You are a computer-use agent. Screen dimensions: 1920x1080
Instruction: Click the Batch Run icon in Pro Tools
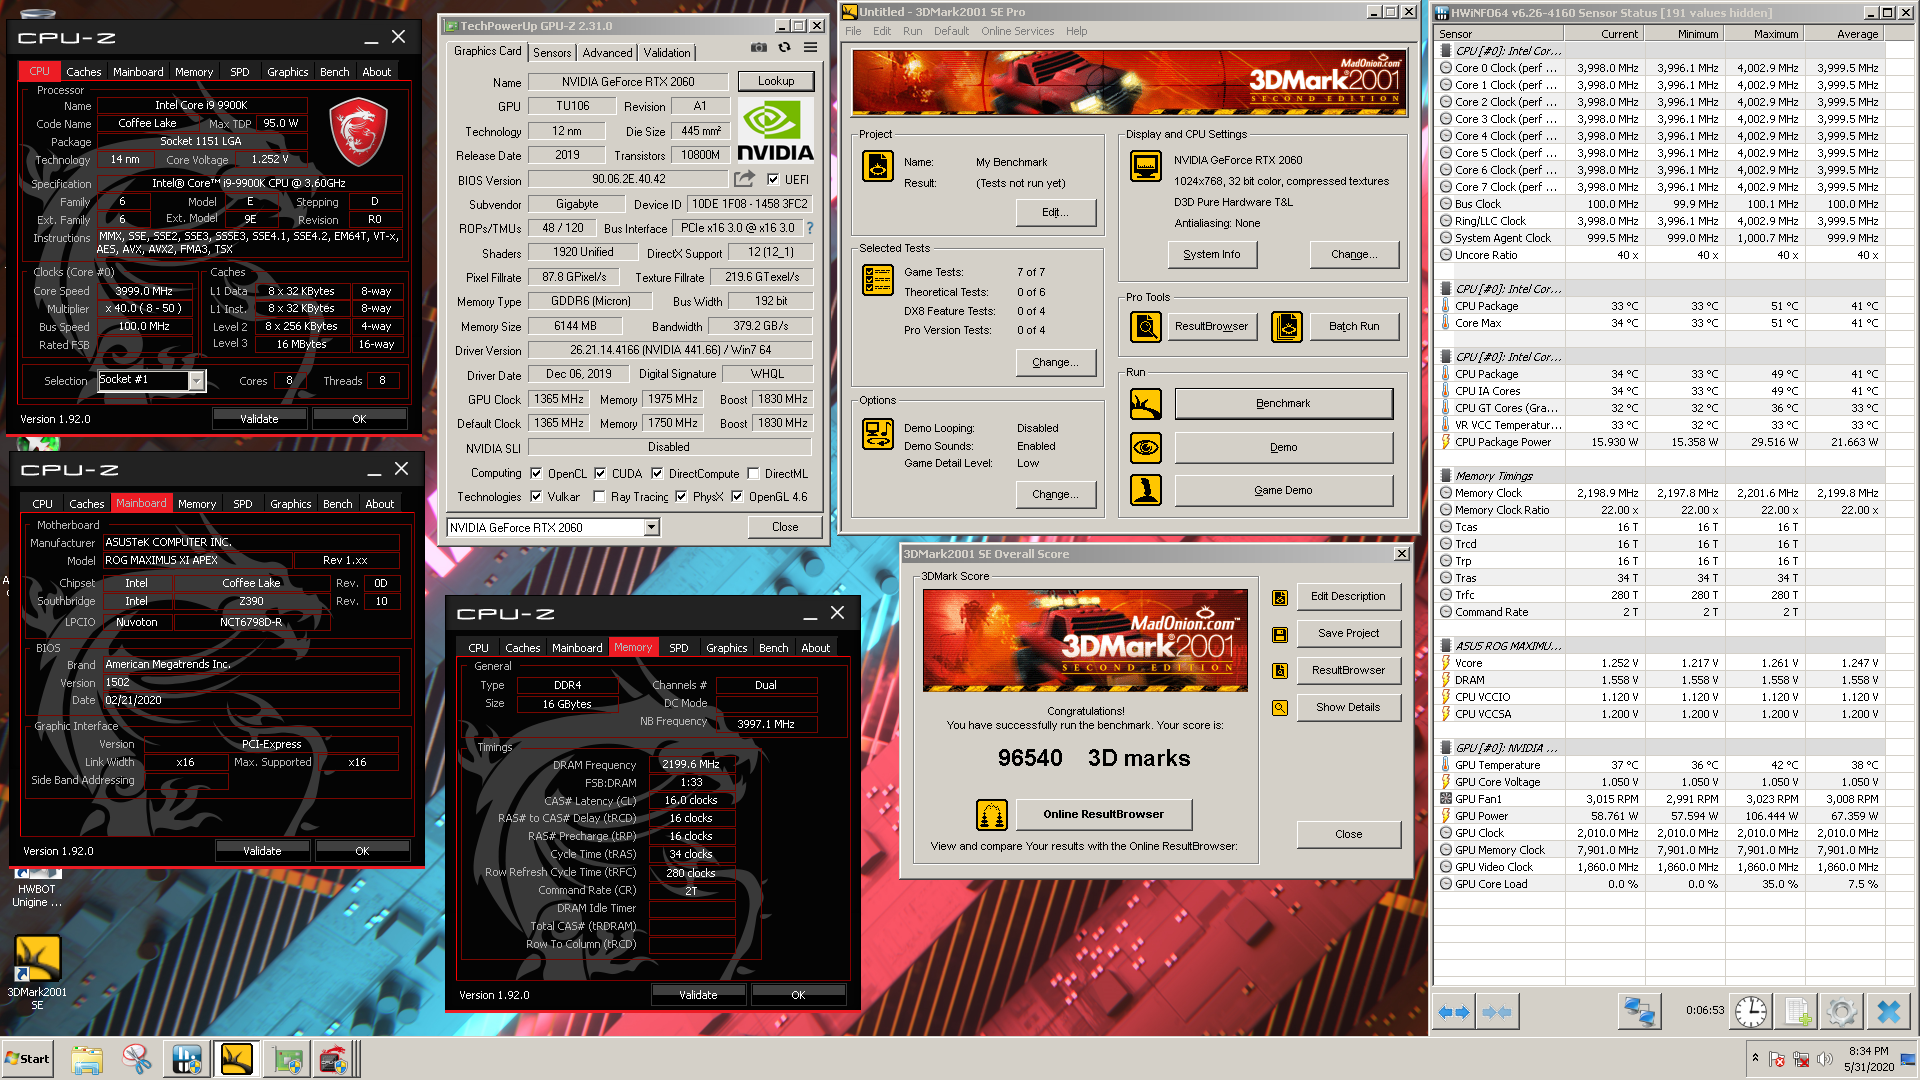[1287, 326]
